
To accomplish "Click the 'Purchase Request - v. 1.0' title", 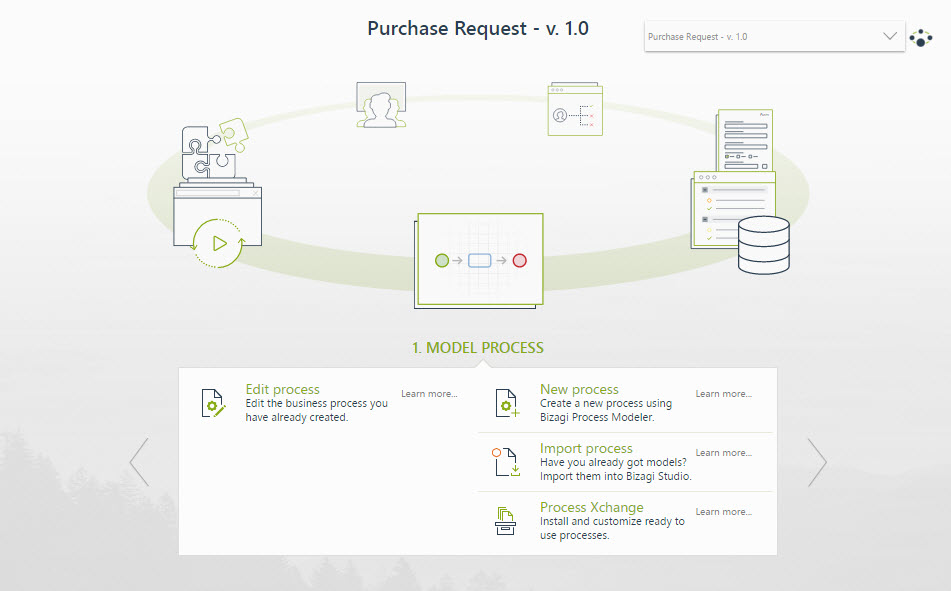I will pyautogui.click(x=478, y=29).
